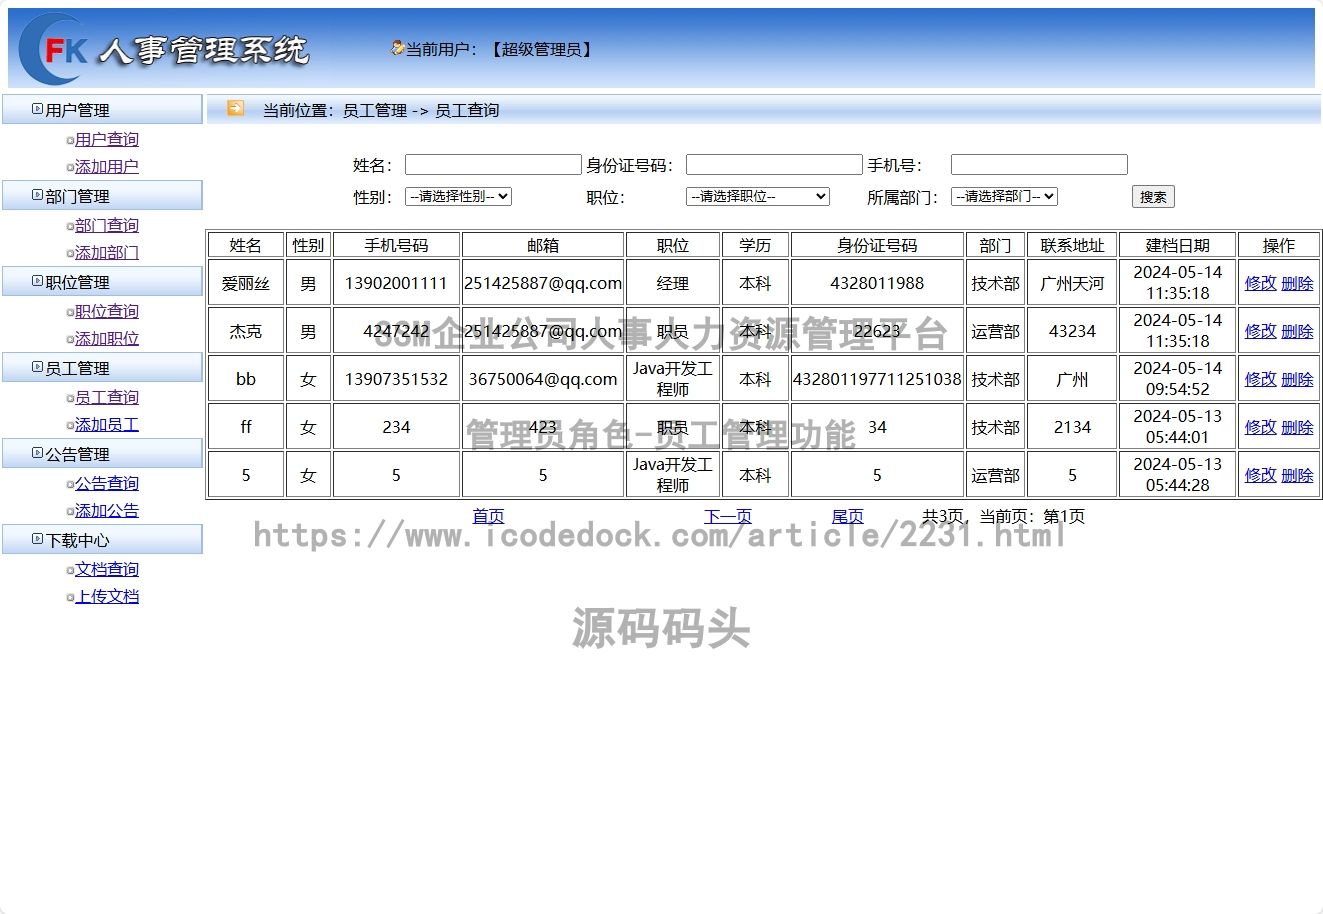Click 删除 for employee ff
Screen dimensions: 1323x914
point(1297,427)
